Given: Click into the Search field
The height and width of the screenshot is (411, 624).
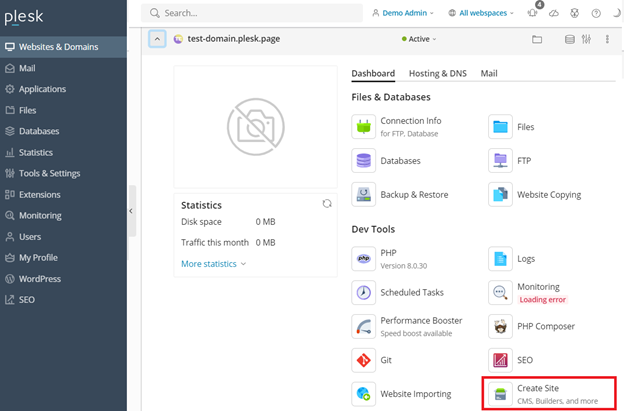Looking at the screenshot, I should [252, 13].
